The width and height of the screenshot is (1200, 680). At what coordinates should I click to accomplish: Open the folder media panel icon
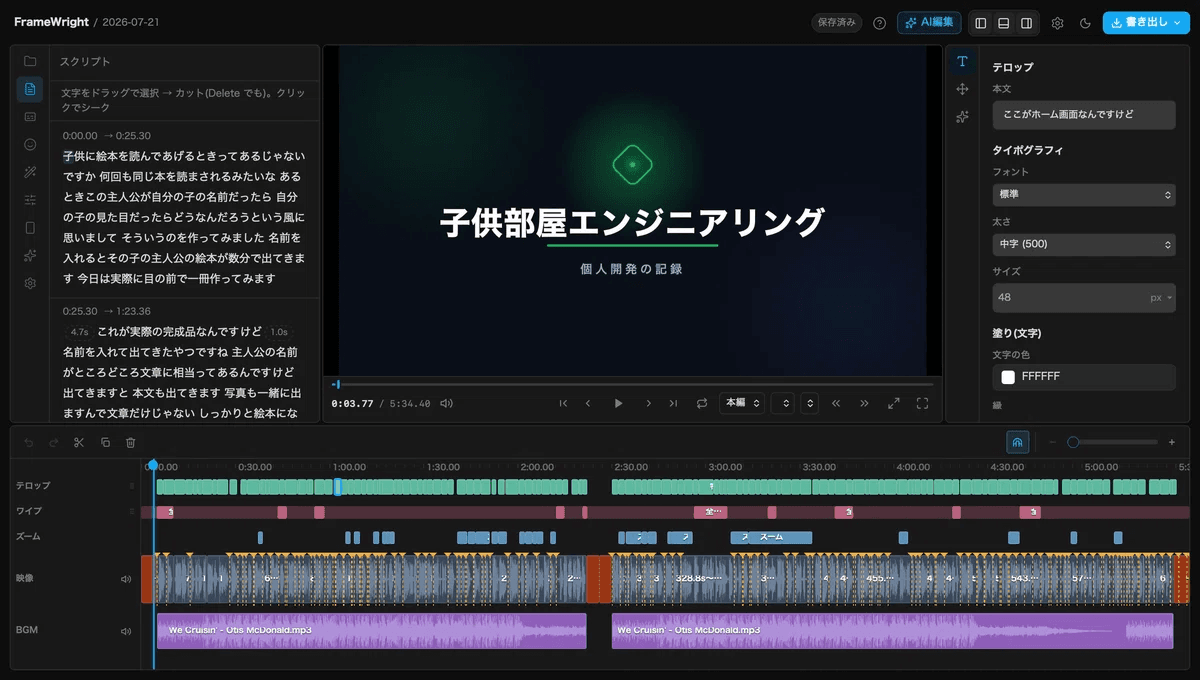(x=30, y=61)
